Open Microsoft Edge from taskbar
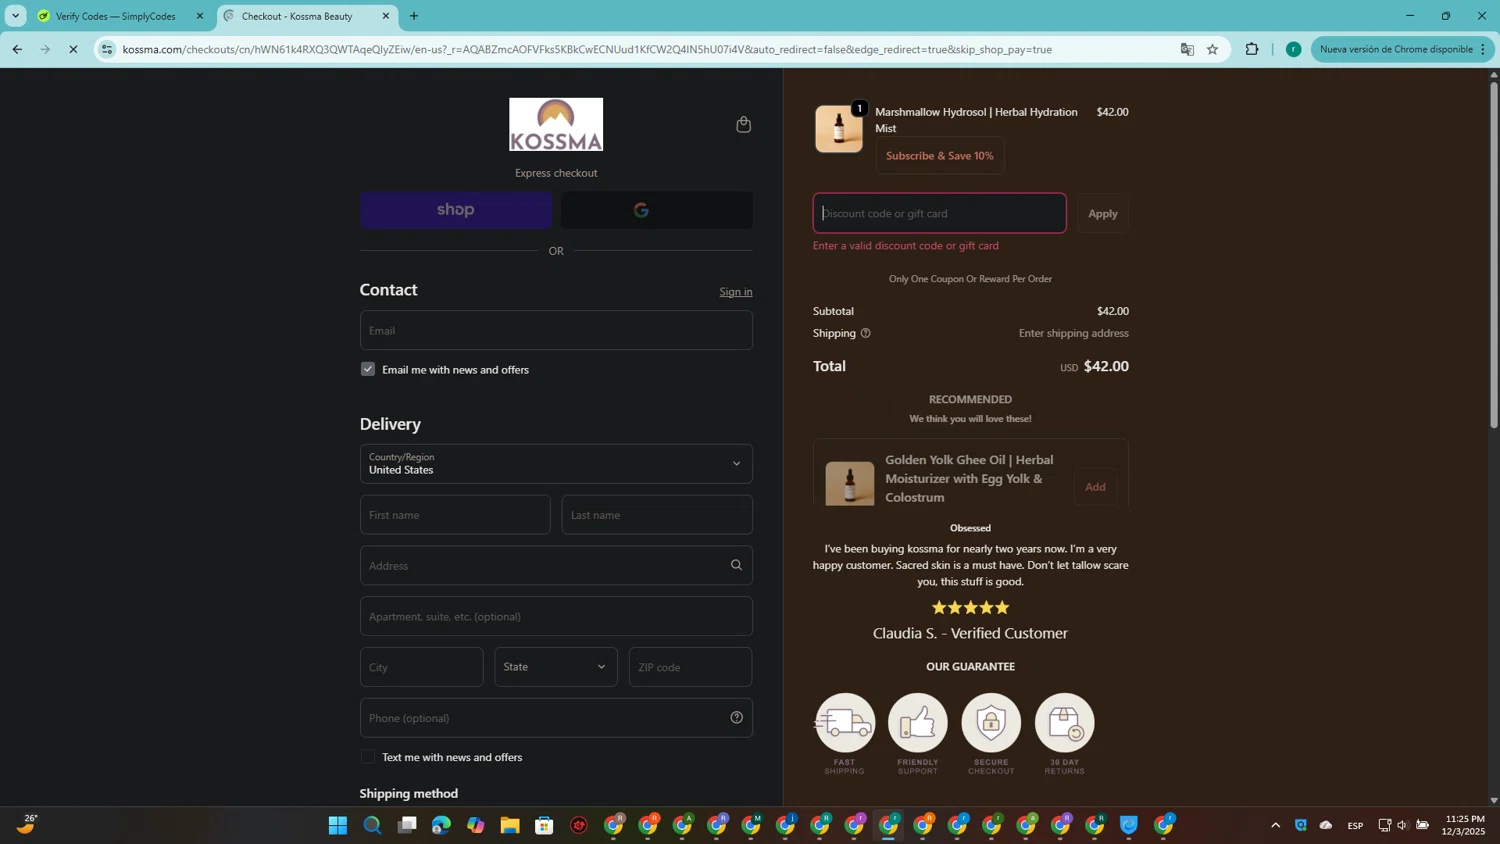Image resolution: width=1500 pixels, height=844 pixels. tap(441, 825)
